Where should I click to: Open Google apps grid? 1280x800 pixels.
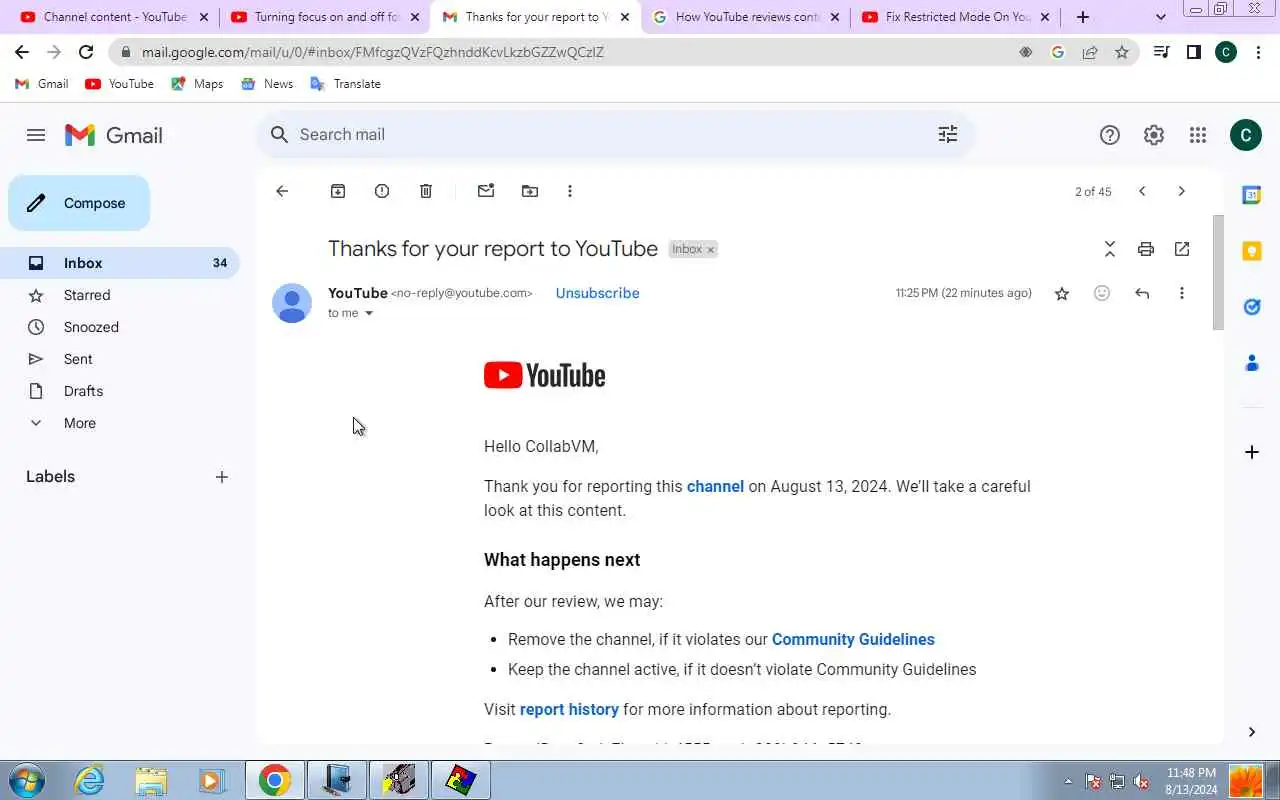[x=1198, y=135]
